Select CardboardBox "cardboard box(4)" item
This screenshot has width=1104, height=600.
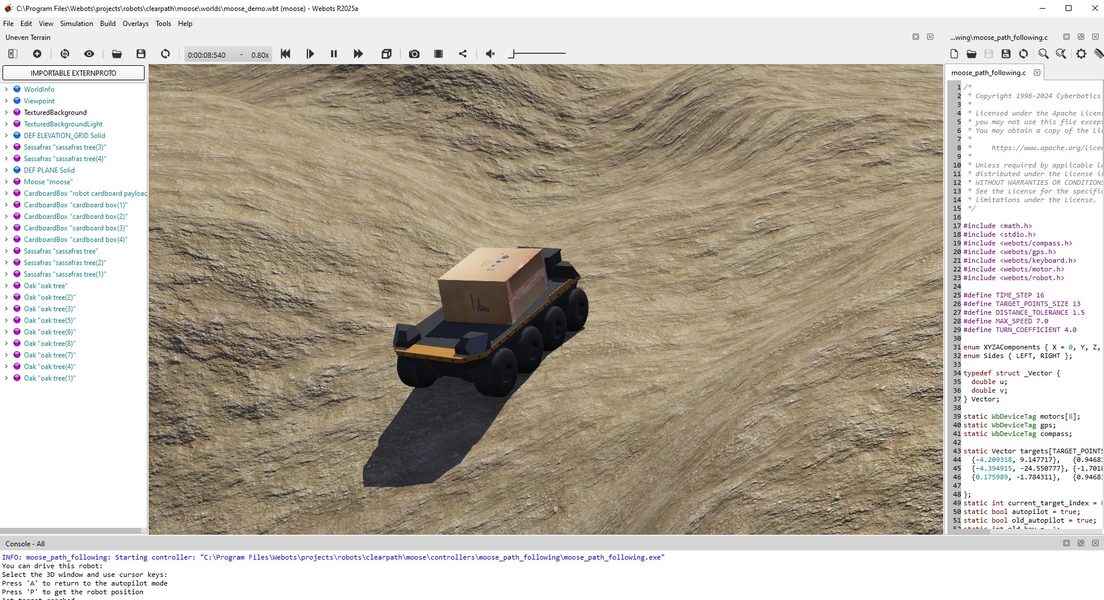(75, 239)
